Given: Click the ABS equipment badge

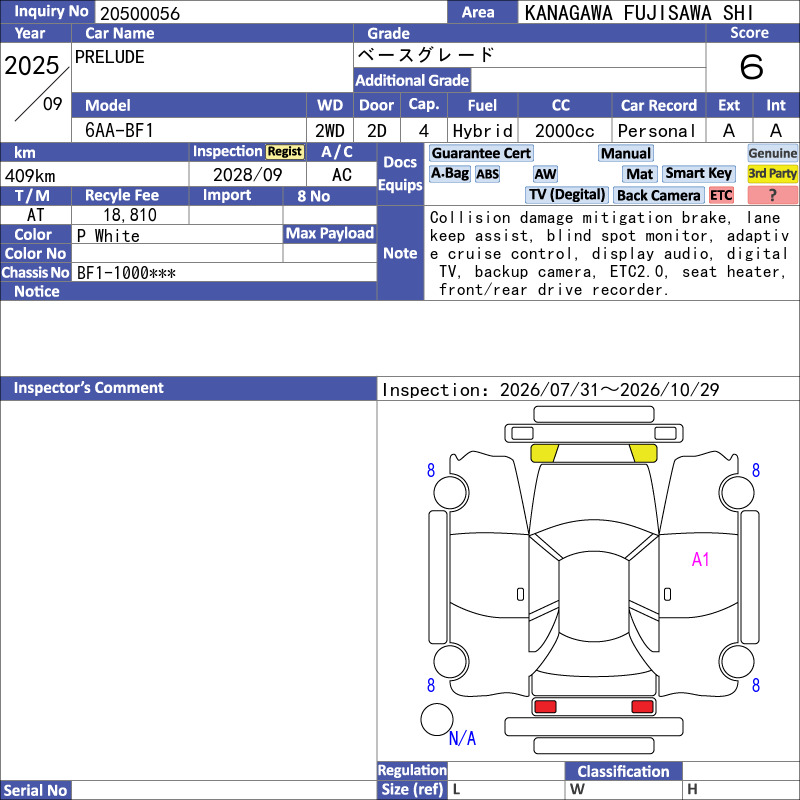Looking at the screenshot, I should [487, 174].
